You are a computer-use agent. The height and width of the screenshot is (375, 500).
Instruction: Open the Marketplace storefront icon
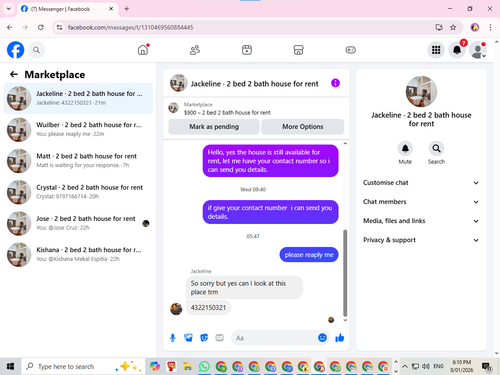click(299, 50)
